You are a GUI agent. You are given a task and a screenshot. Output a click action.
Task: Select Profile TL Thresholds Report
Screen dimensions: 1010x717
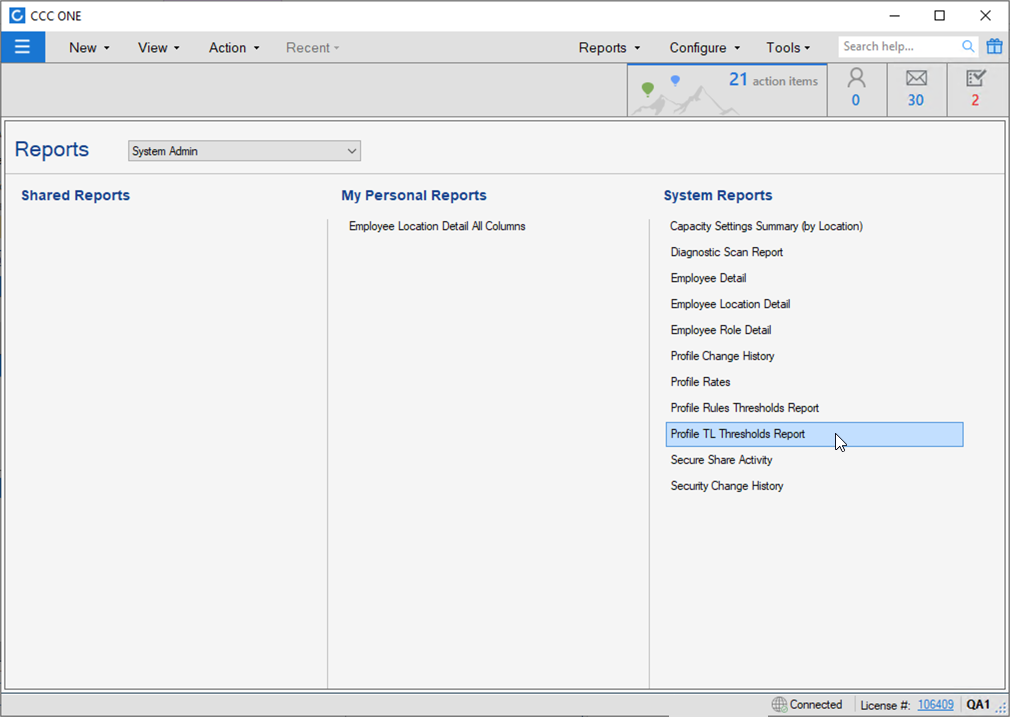814,434
